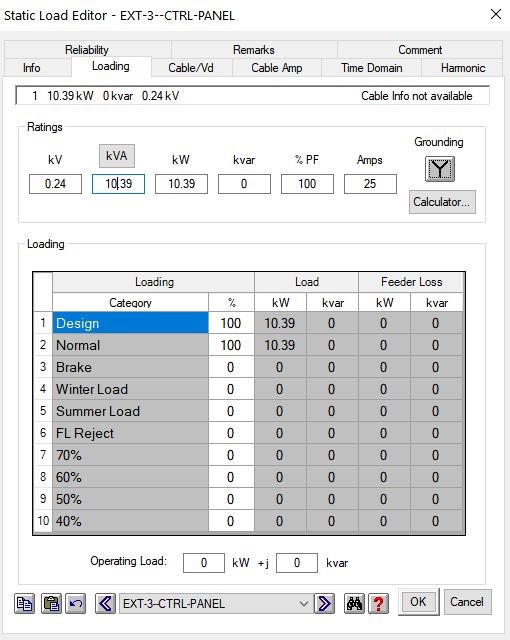510x640 pixels.
Task: Switch to the Time Domain tab
Action: (x=372, y=68)
